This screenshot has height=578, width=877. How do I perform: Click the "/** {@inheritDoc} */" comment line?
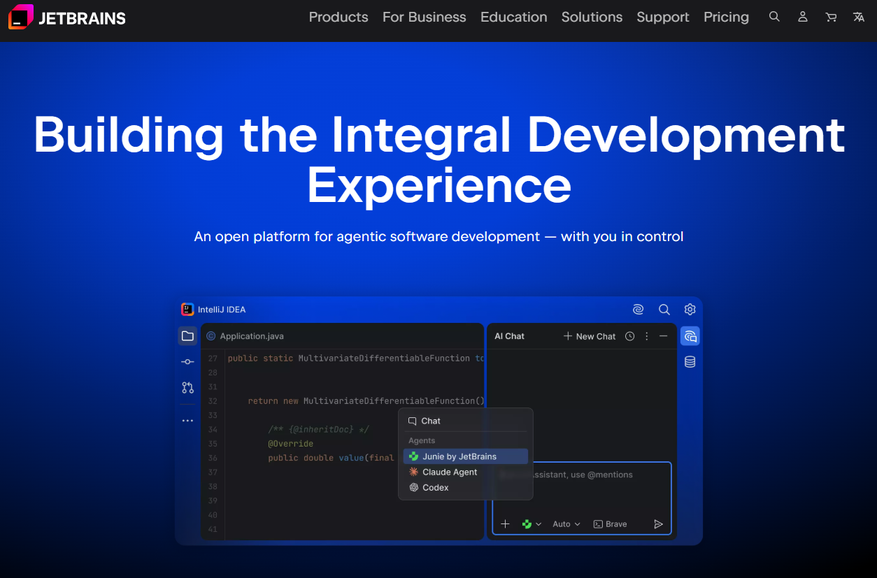[x=318, y=430]
